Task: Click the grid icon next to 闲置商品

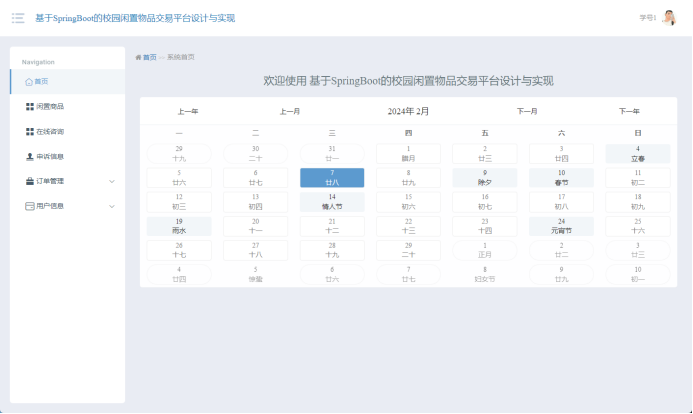Action: pyautogui.click(x=30, y=106)
